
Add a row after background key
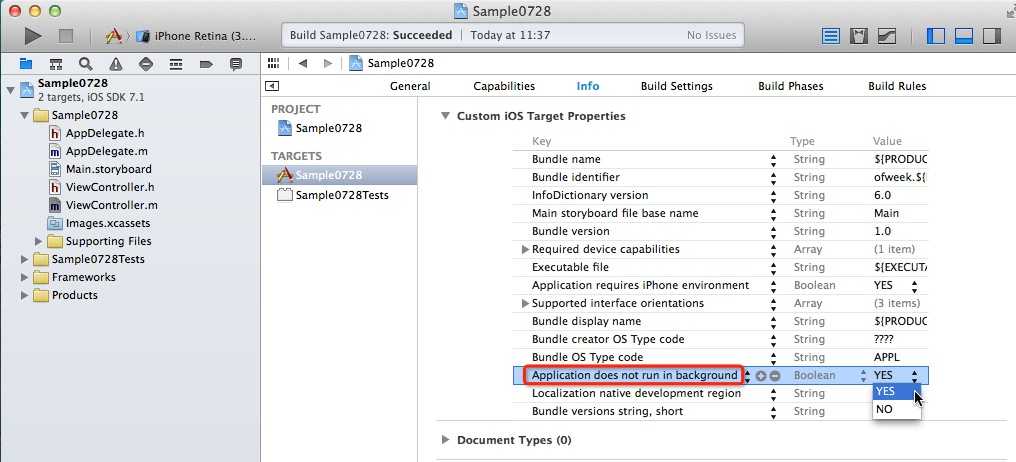[761, 376]
